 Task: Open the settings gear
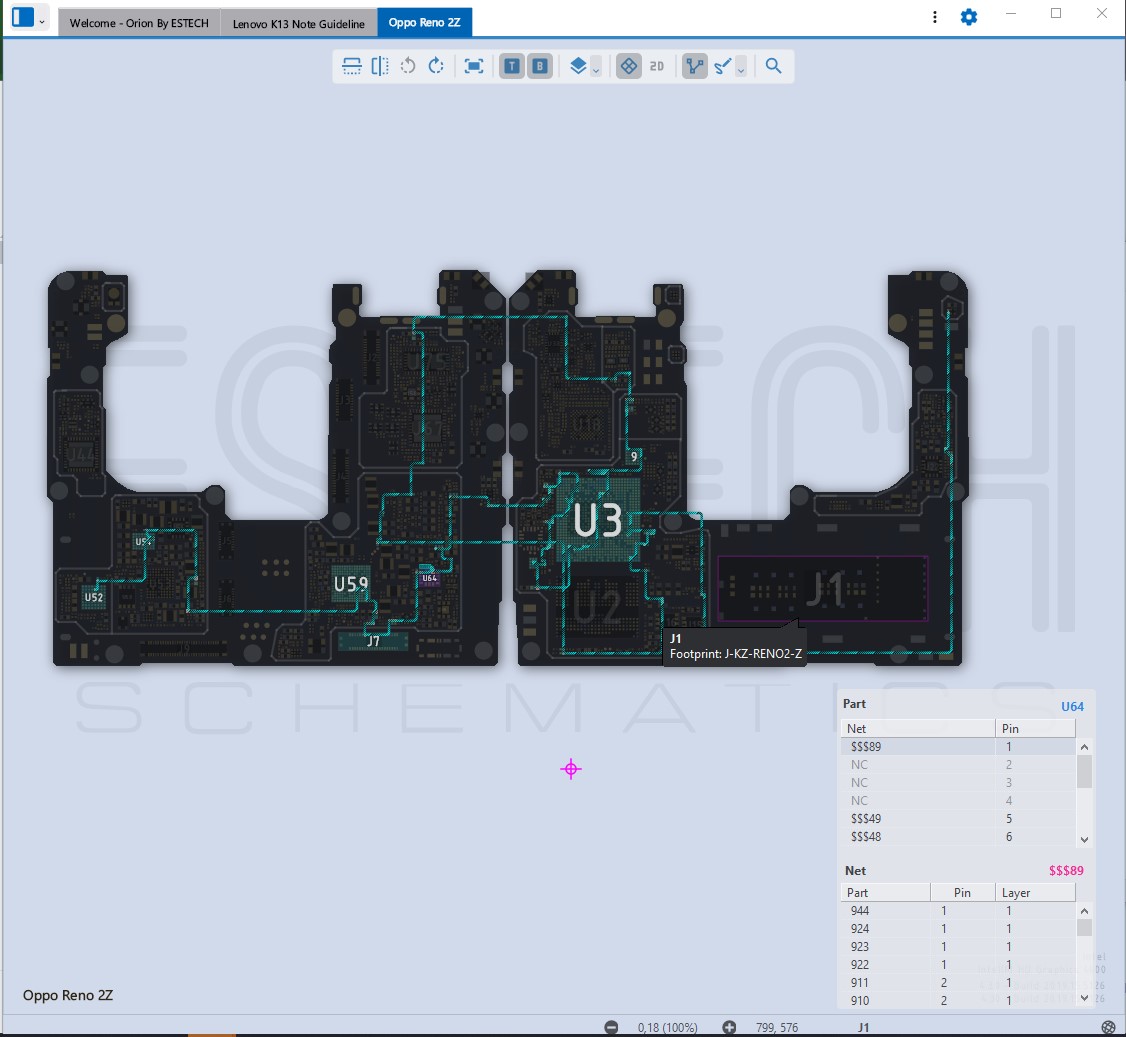(x=968, y=17)
